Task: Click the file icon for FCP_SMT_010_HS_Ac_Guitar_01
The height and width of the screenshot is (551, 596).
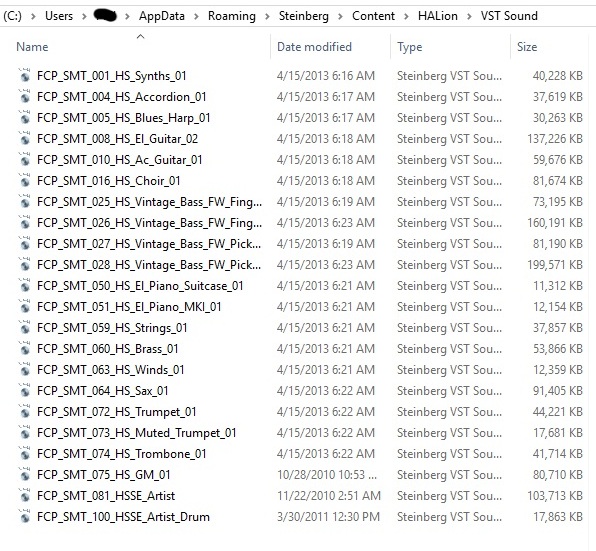Action: [24, 159]
